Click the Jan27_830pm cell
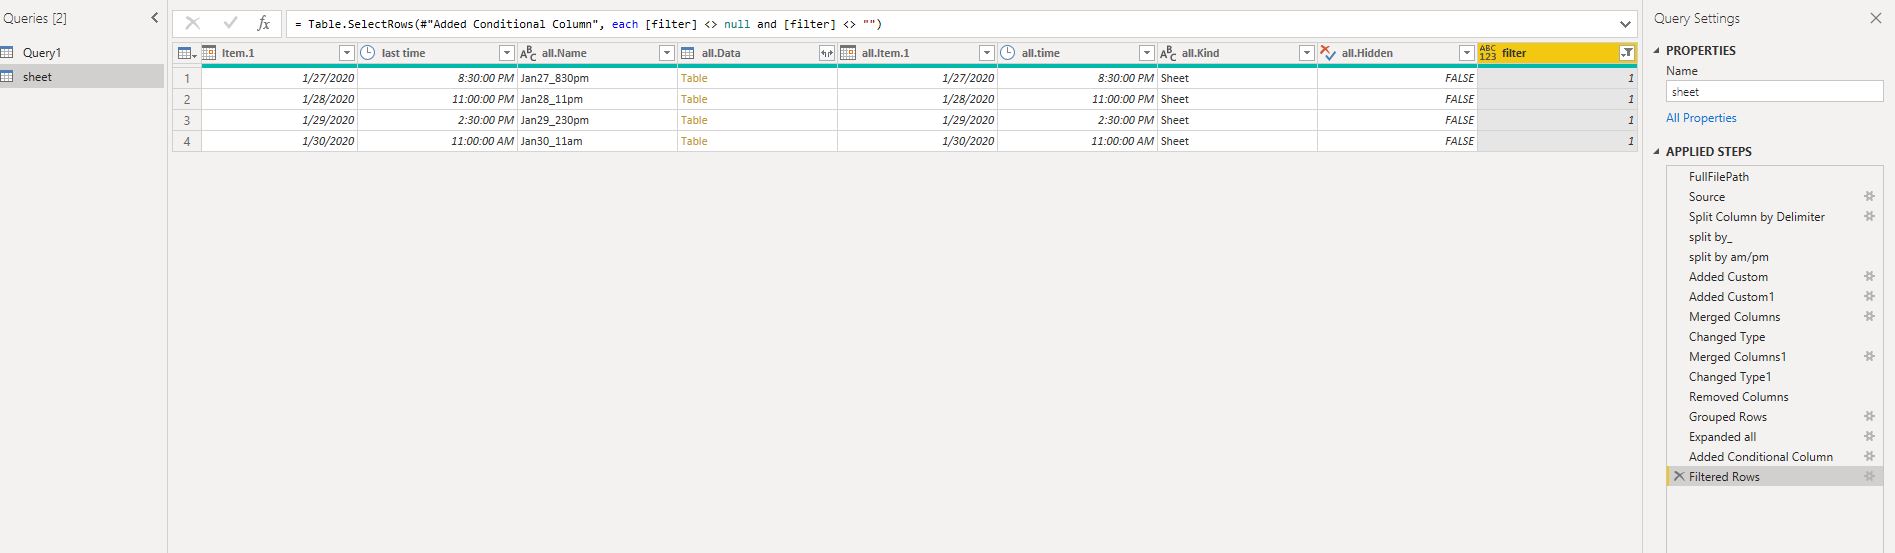The width and height of the screenshot is (1895, 553). 597,78
